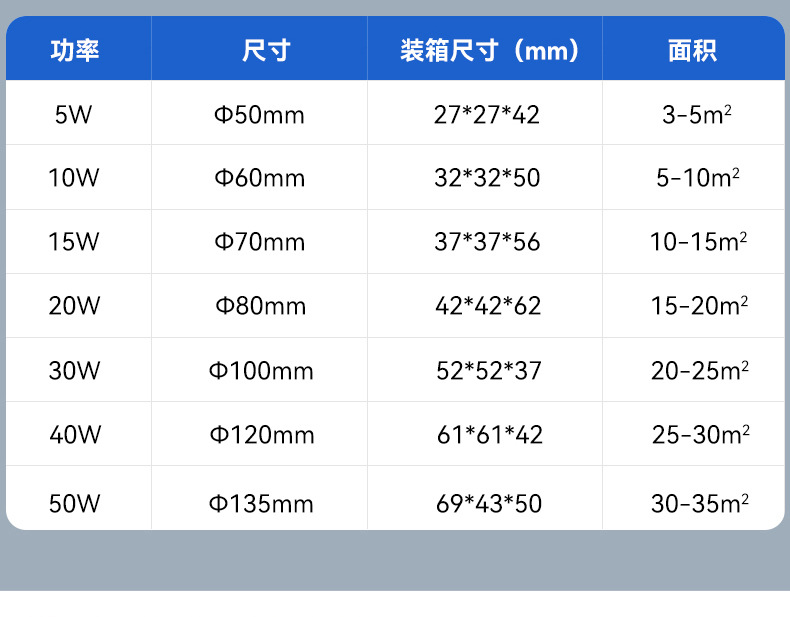
Task: Select the 20-25m² area value
Action: (x=700, y=371)
